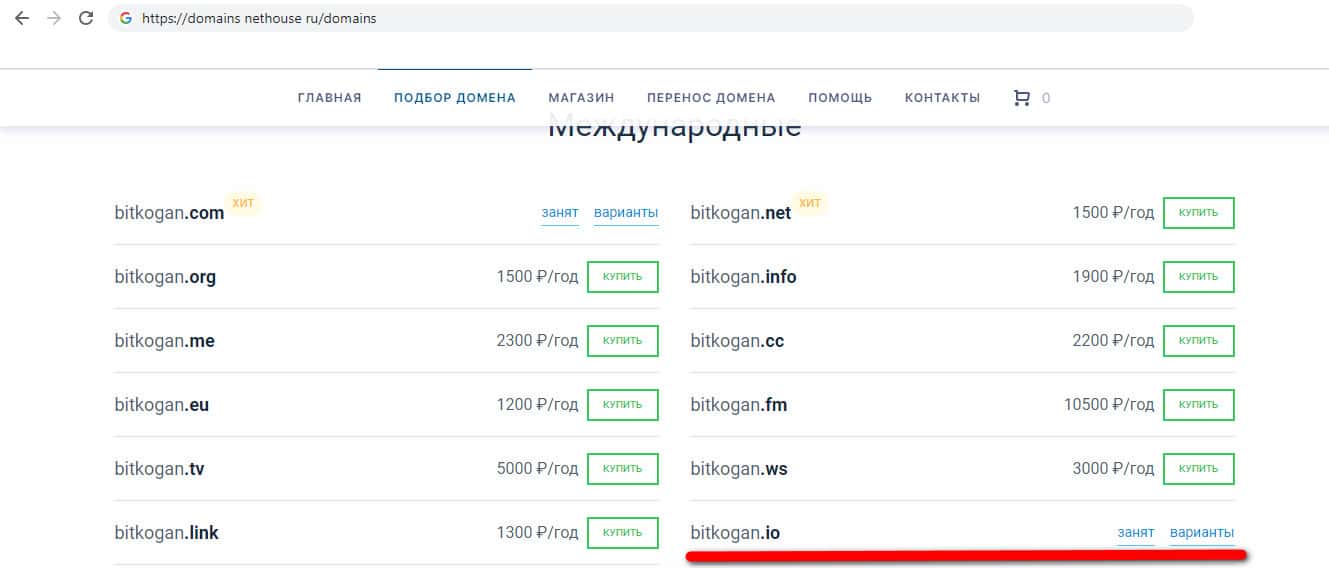Click the bitkogan.tv domain name

159,469
